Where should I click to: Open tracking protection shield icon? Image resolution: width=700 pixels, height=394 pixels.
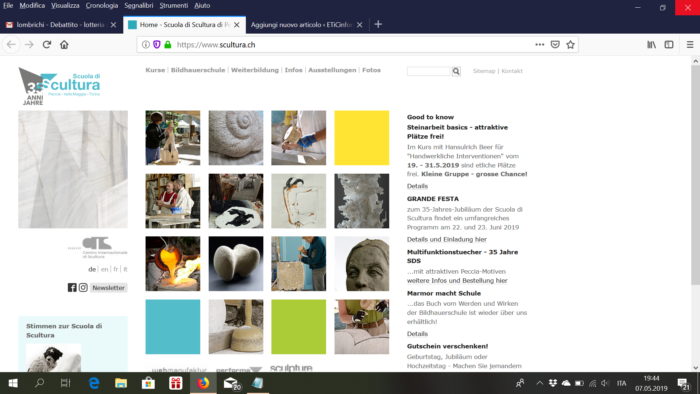157,45
